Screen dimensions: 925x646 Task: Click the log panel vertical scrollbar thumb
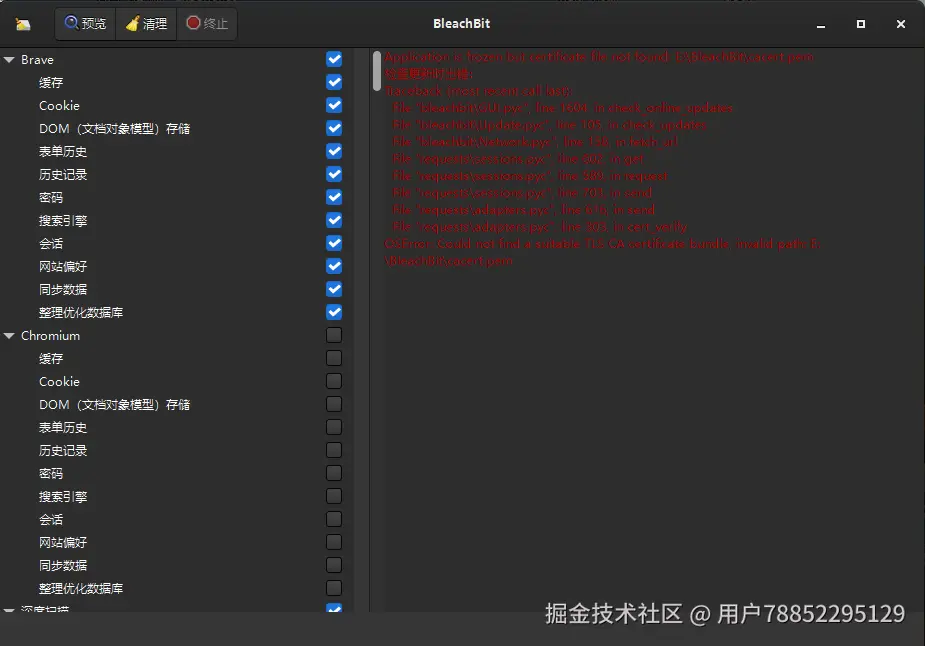point(377,71)
